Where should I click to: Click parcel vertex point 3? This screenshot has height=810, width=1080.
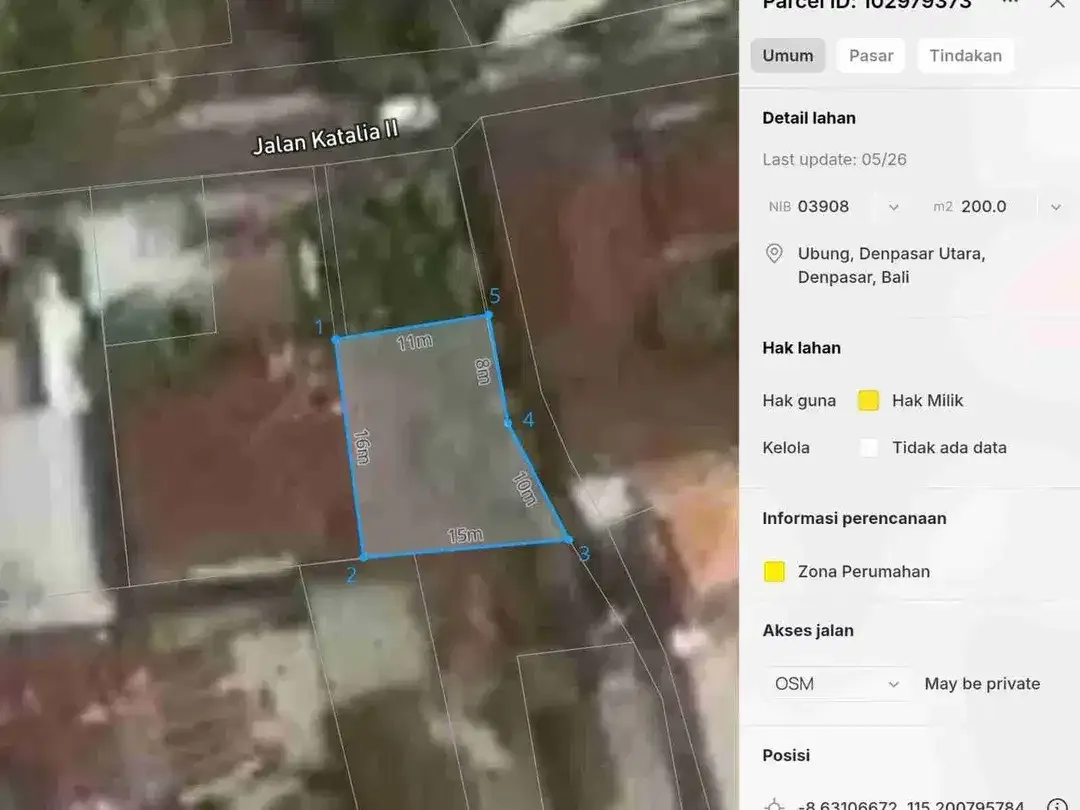point(568,539)
